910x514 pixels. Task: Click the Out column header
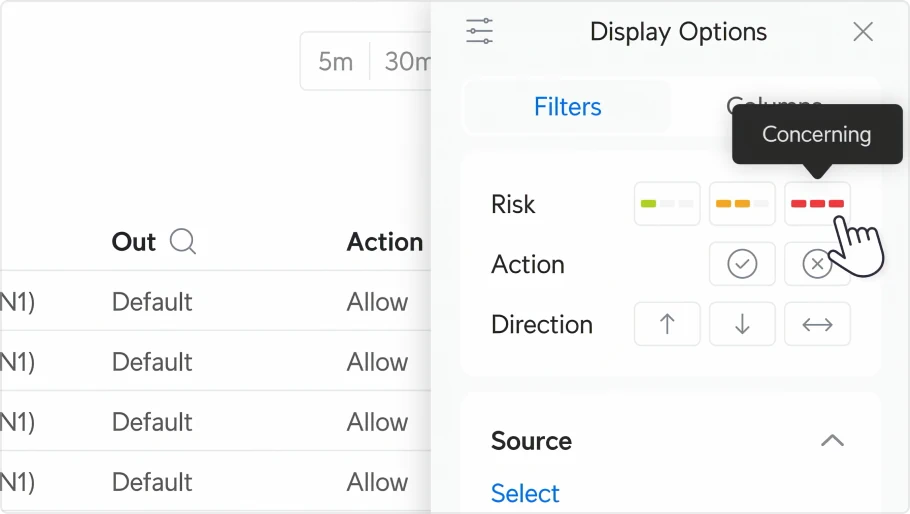click(x=134, y=242)
